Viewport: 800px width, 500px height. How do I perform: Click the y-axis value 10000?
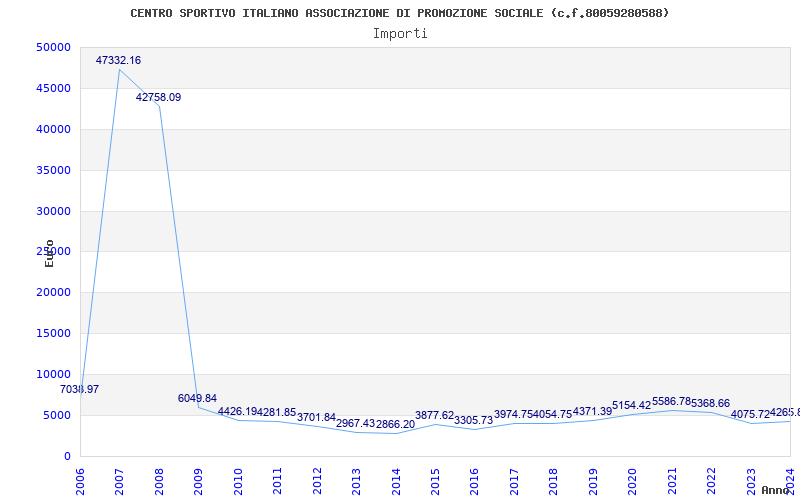coord(54,374)
